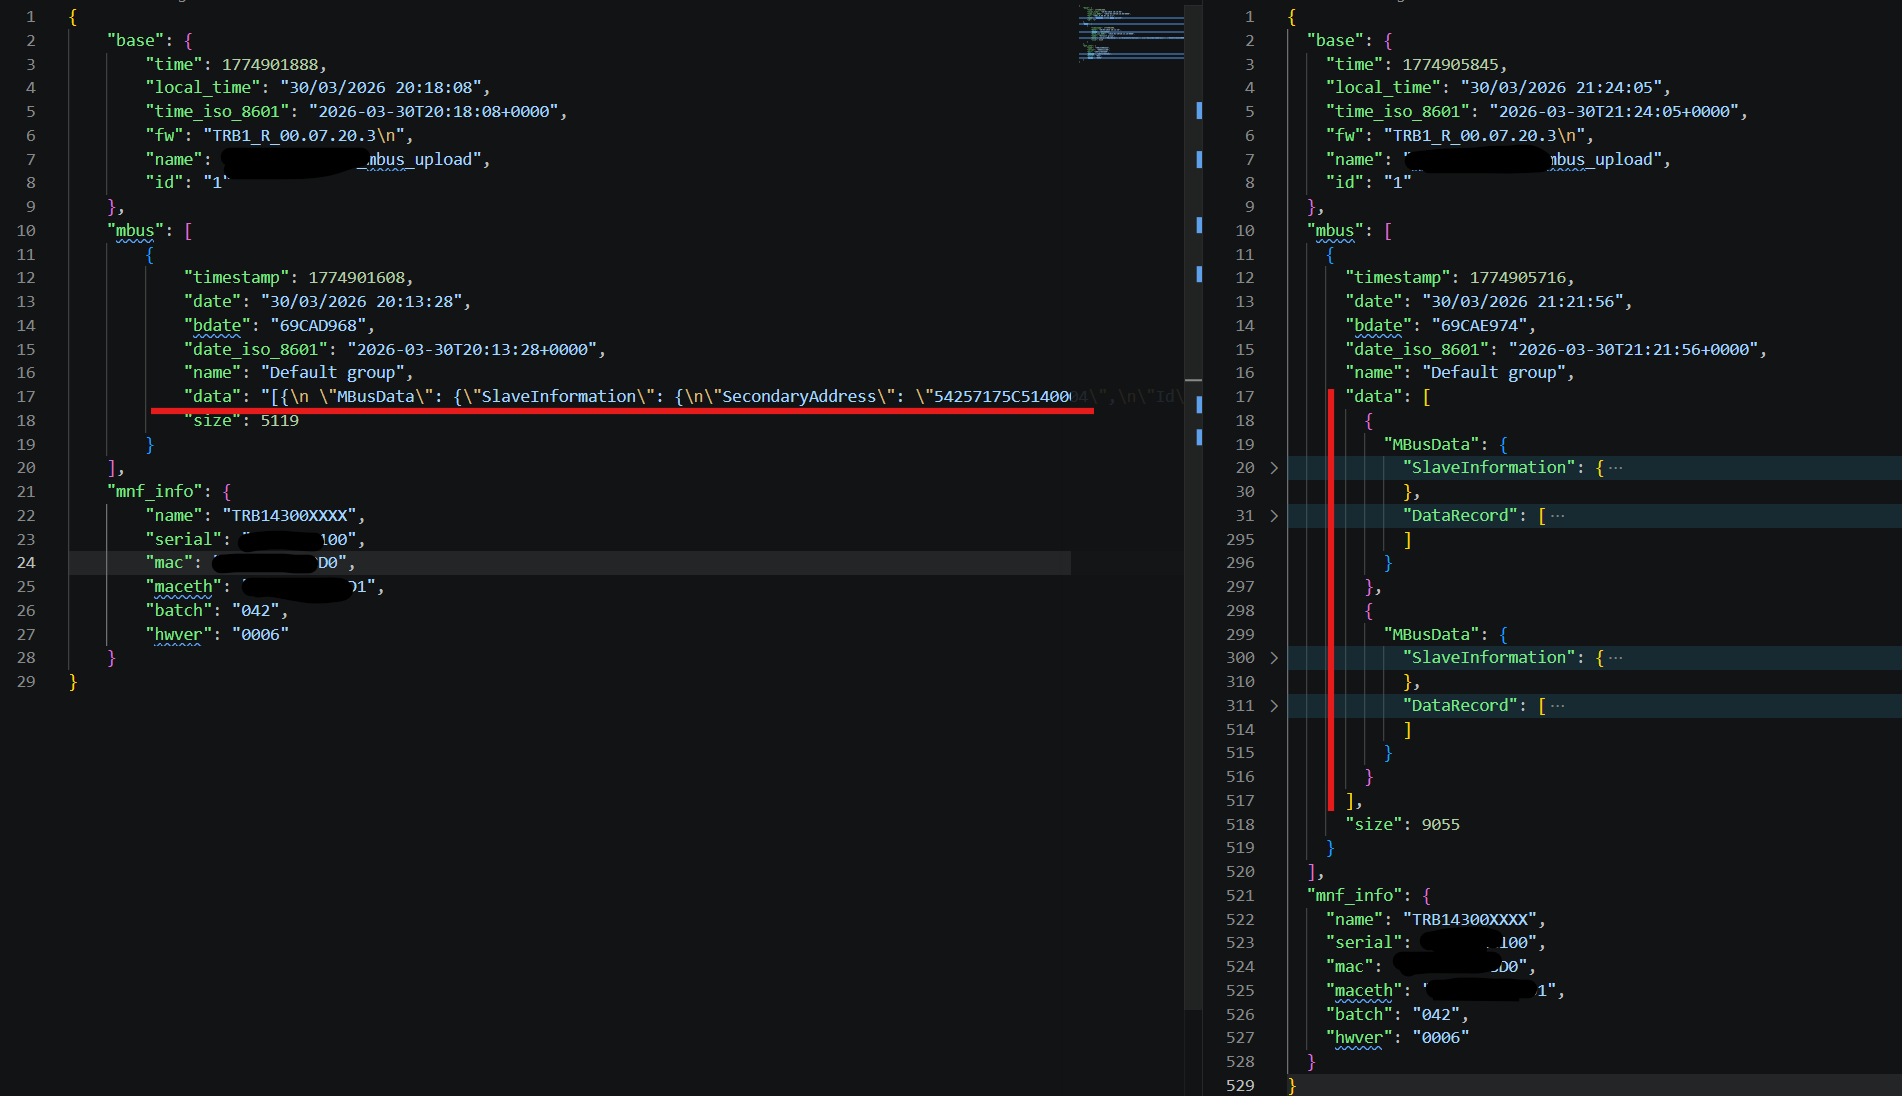Viewport: 1902px width, 1096px height.
Task: Click the "bdate" value 69CAD968
Action: pos(318,326)
